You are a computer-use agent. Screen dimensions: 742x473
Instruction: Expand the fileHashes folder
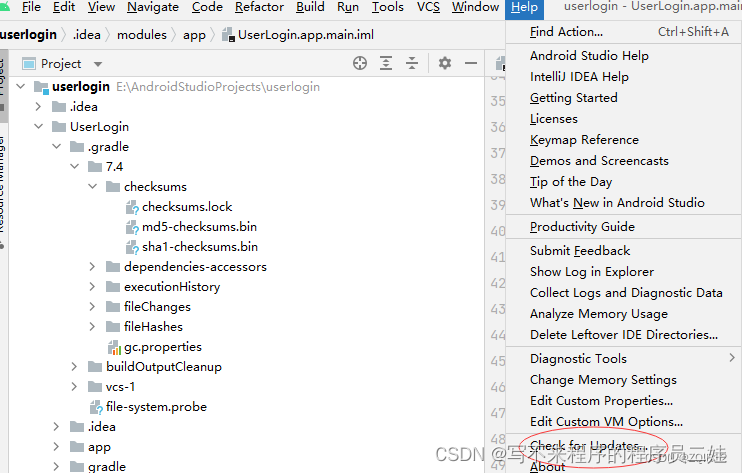(92, 326)
